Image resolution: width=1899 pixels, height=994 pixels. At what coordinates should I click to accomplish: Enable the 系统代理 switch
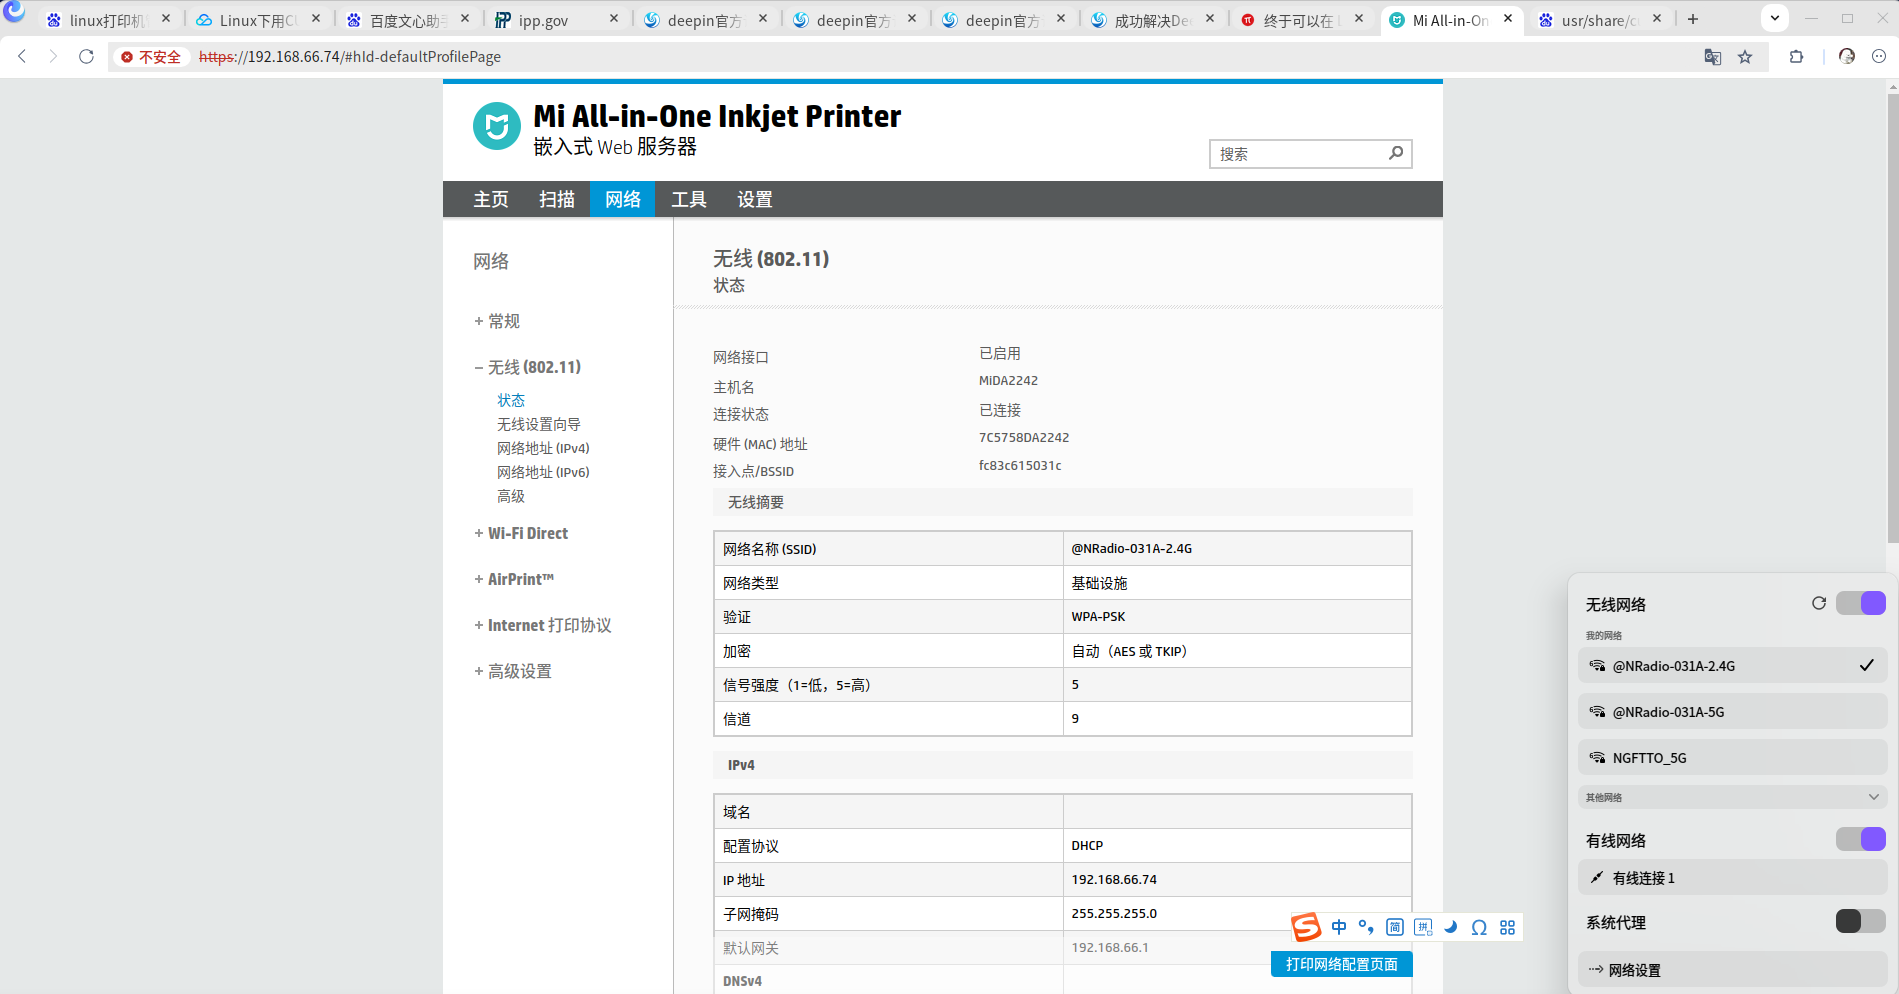1861,921
